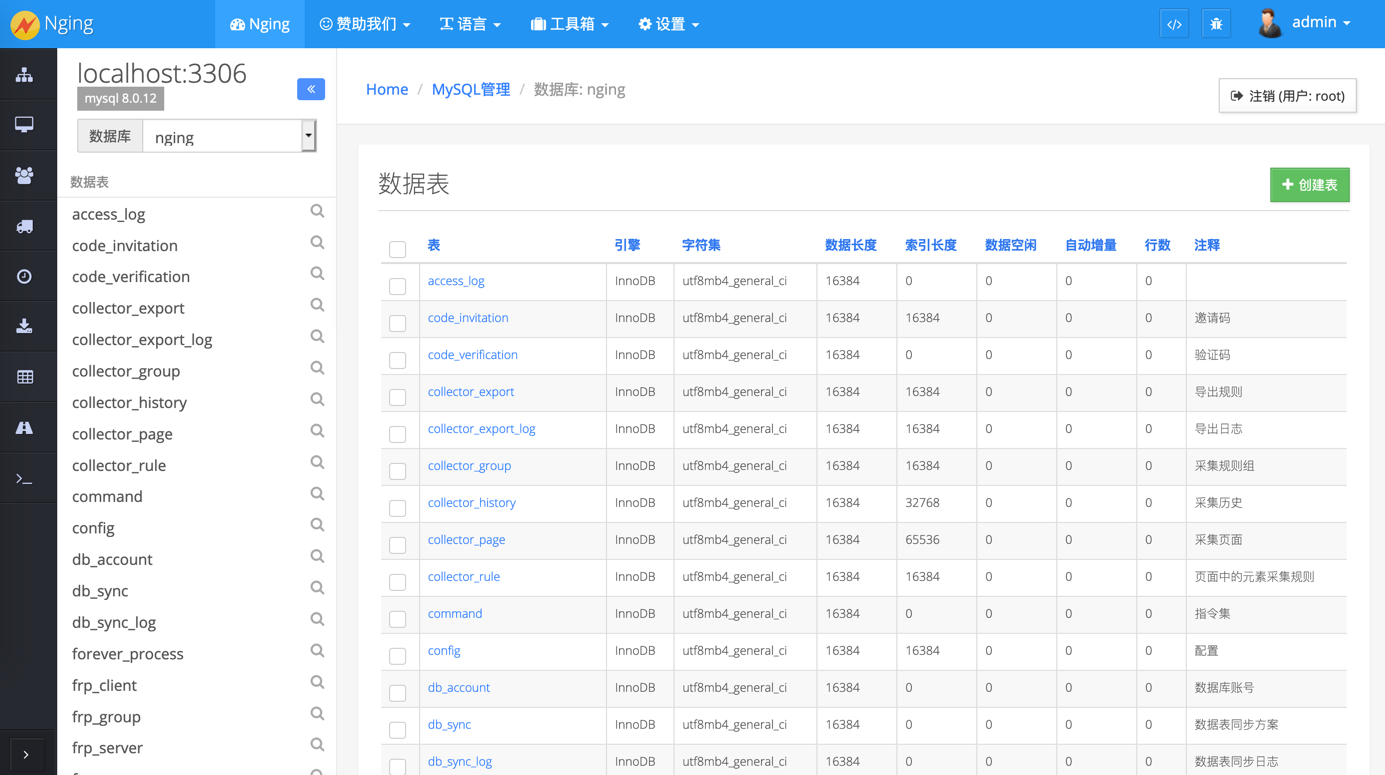Select the truck icon in left sidebar

coord(24,226)
